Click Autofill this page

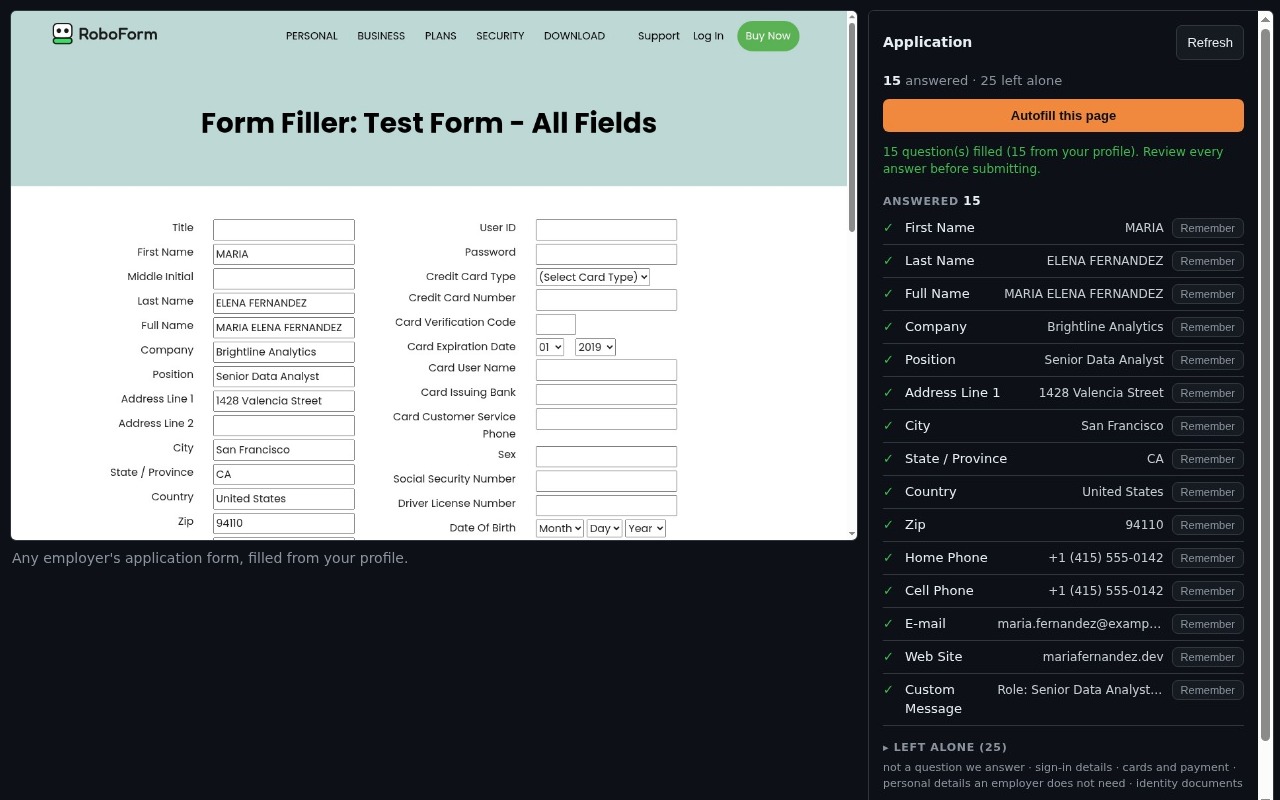click(x=1063, y=115)
